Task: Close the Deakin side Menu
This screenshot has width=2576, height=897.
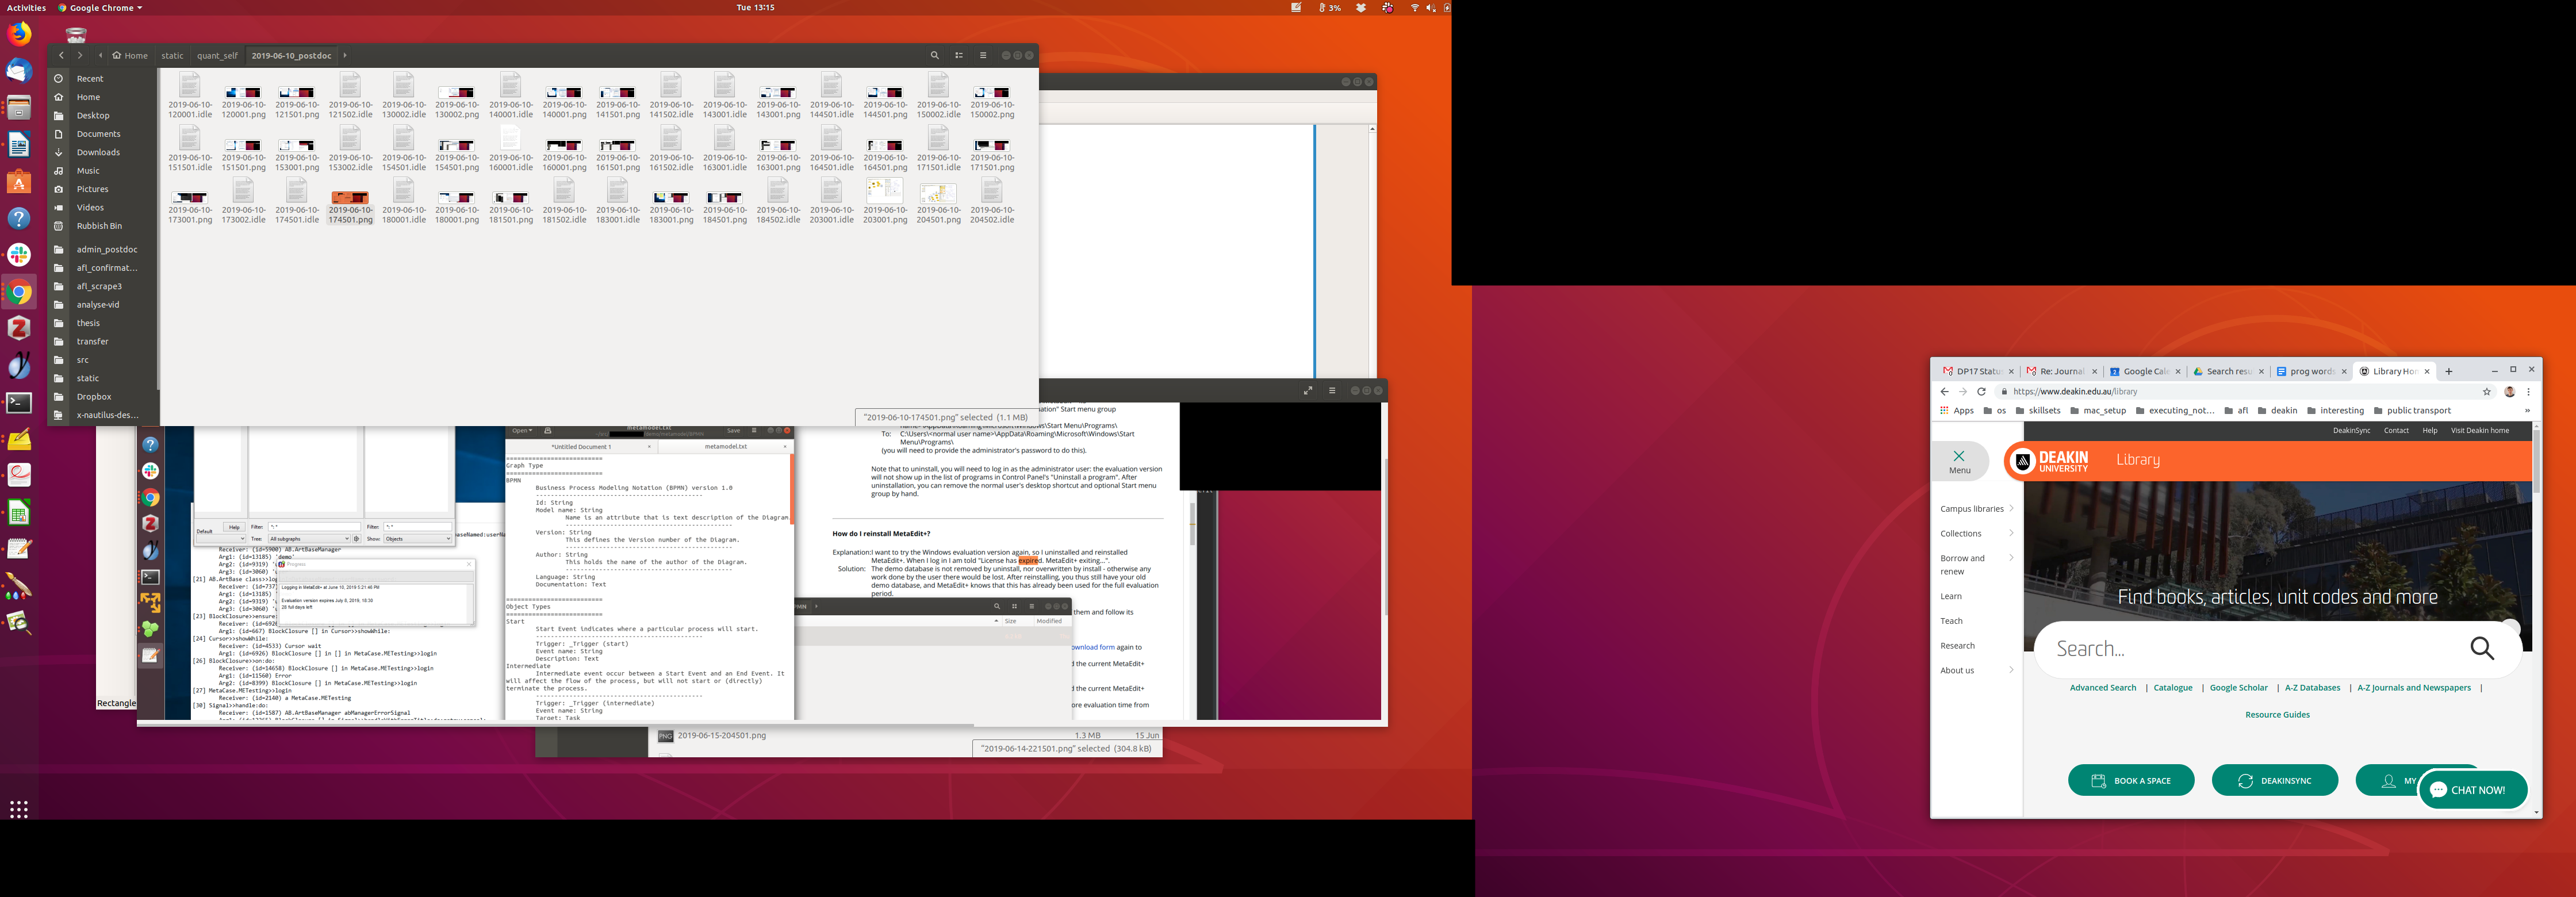Action: click(1959, 461)
